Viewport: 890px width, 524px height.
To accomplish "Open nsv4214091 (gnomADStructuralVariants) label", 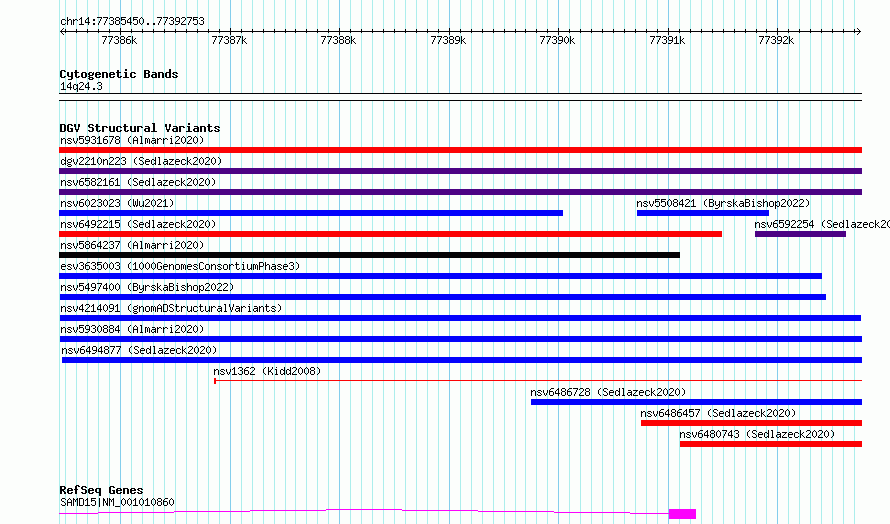I will click(171, 308).
